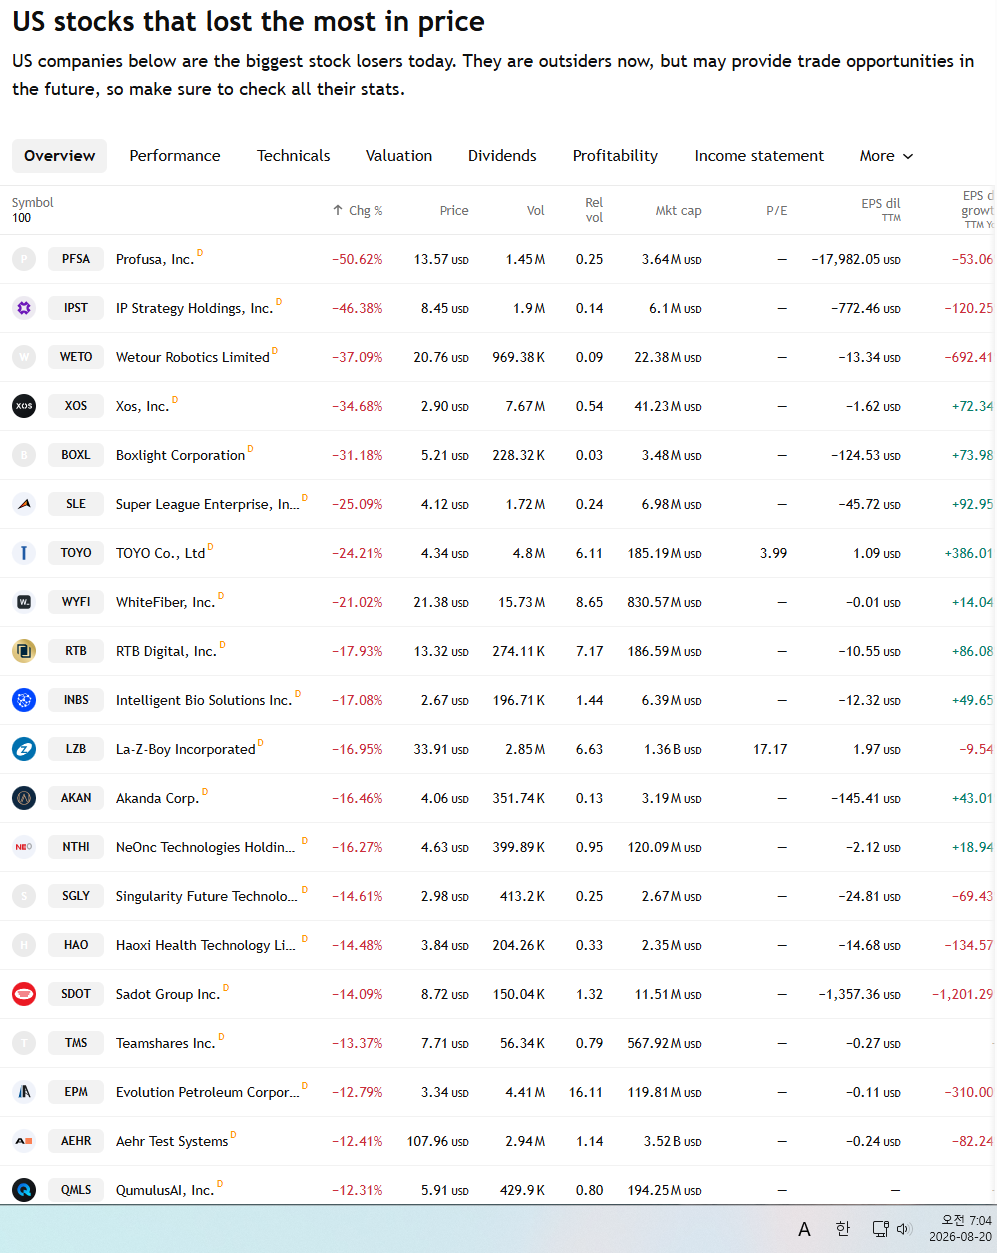Open the WhiteFiber, Inc. link
This screenshot has width=997, height=1253.
[x=165, y=602]
